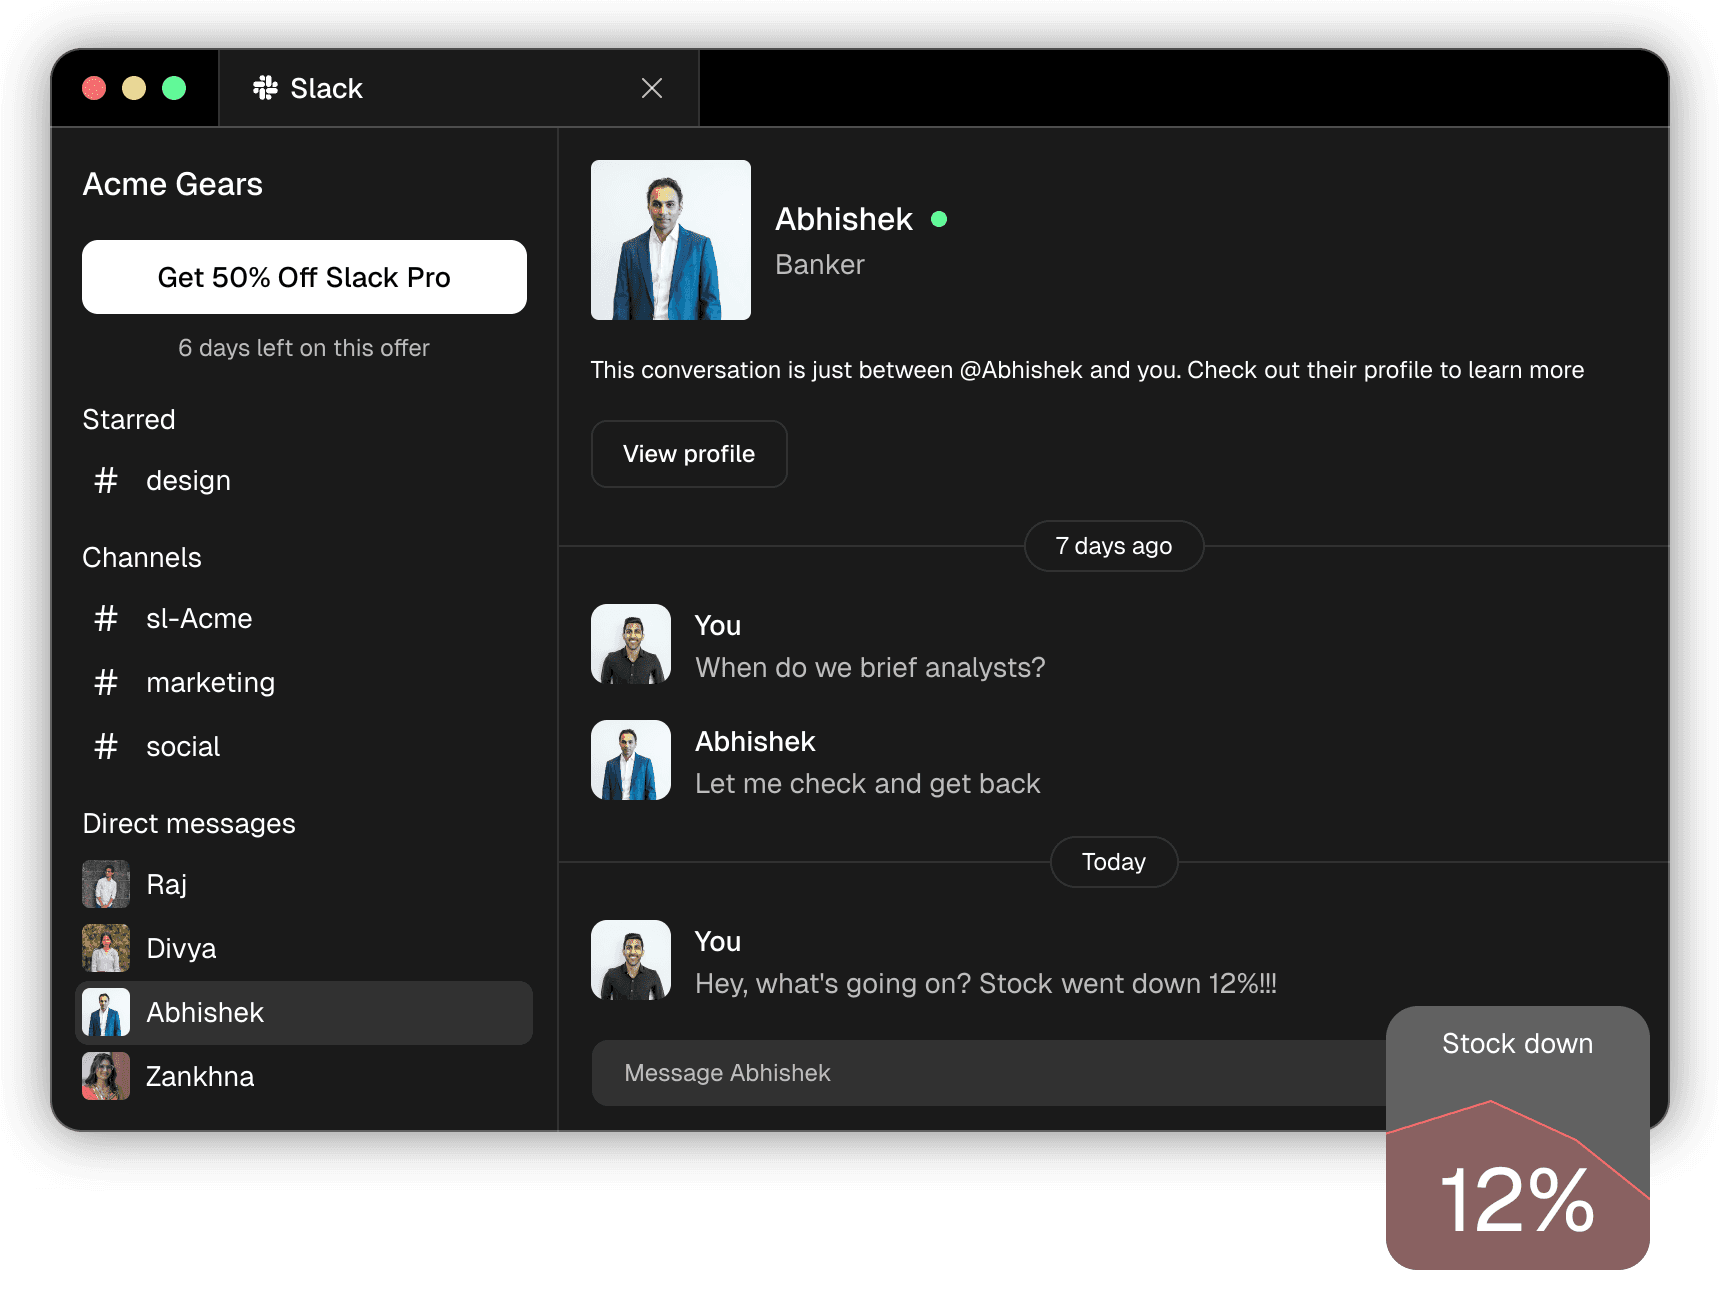Focus the Message Abhishek input field
This screenshot has height=1290, width=1720.
click(x=989, y=1073)
